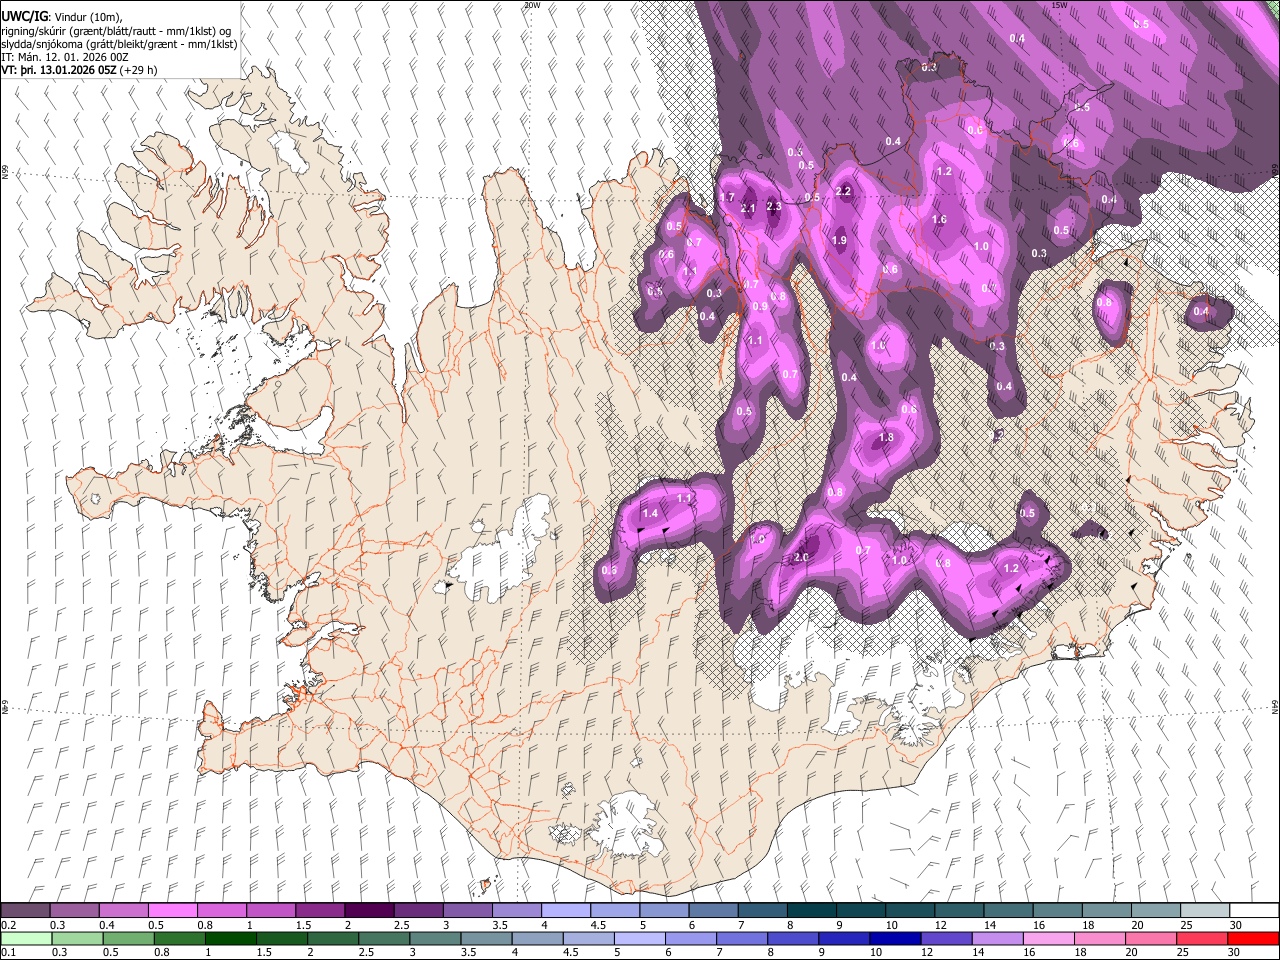1280x960 pixels.
Task: Click upper legend swatch between 0.3 and 0.4
Action: [74, 911]
